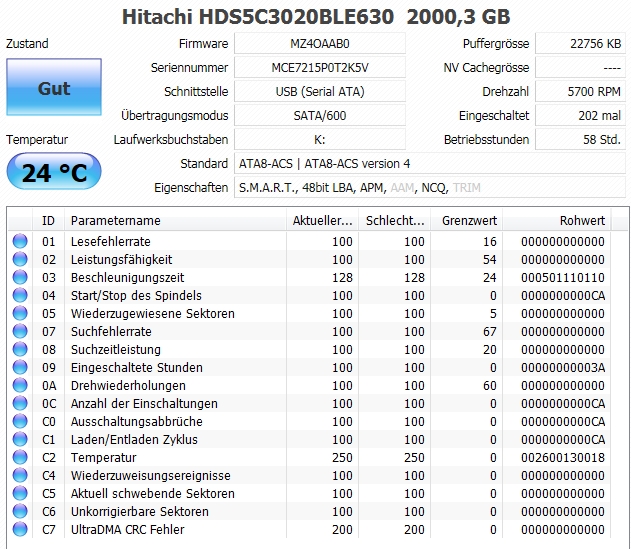Click the Drehzahl value 5700 RPM
The image size is (631, 549).
[x=580, y=92]
